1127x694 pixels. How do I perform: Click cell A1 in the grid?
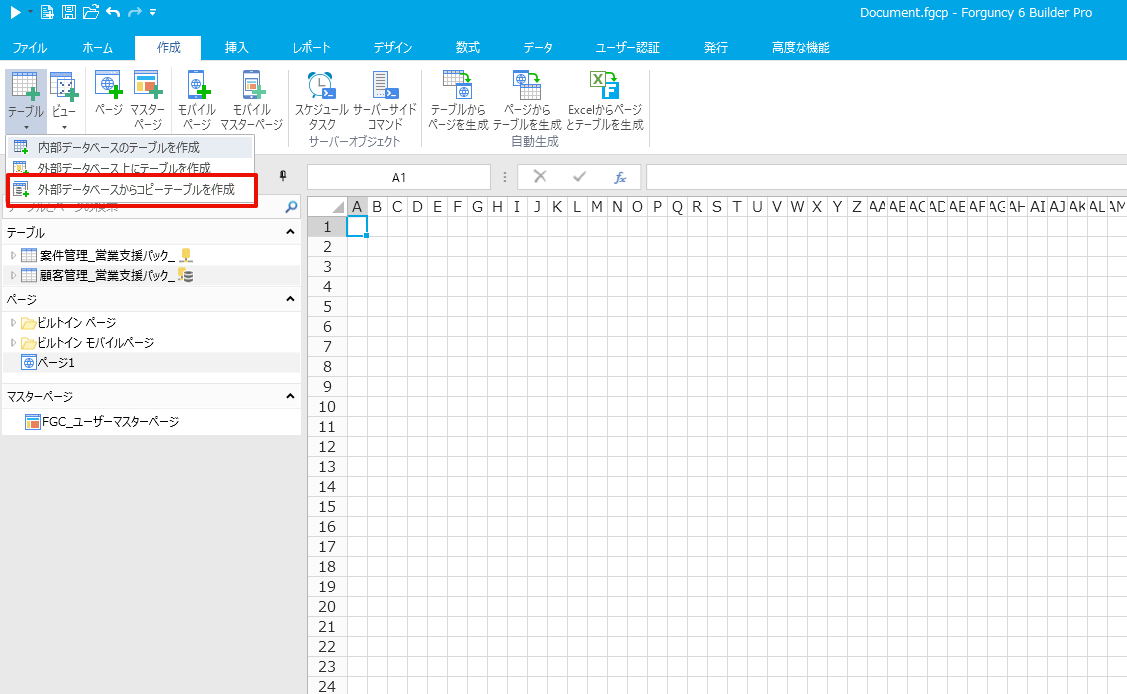click(356, 226)
